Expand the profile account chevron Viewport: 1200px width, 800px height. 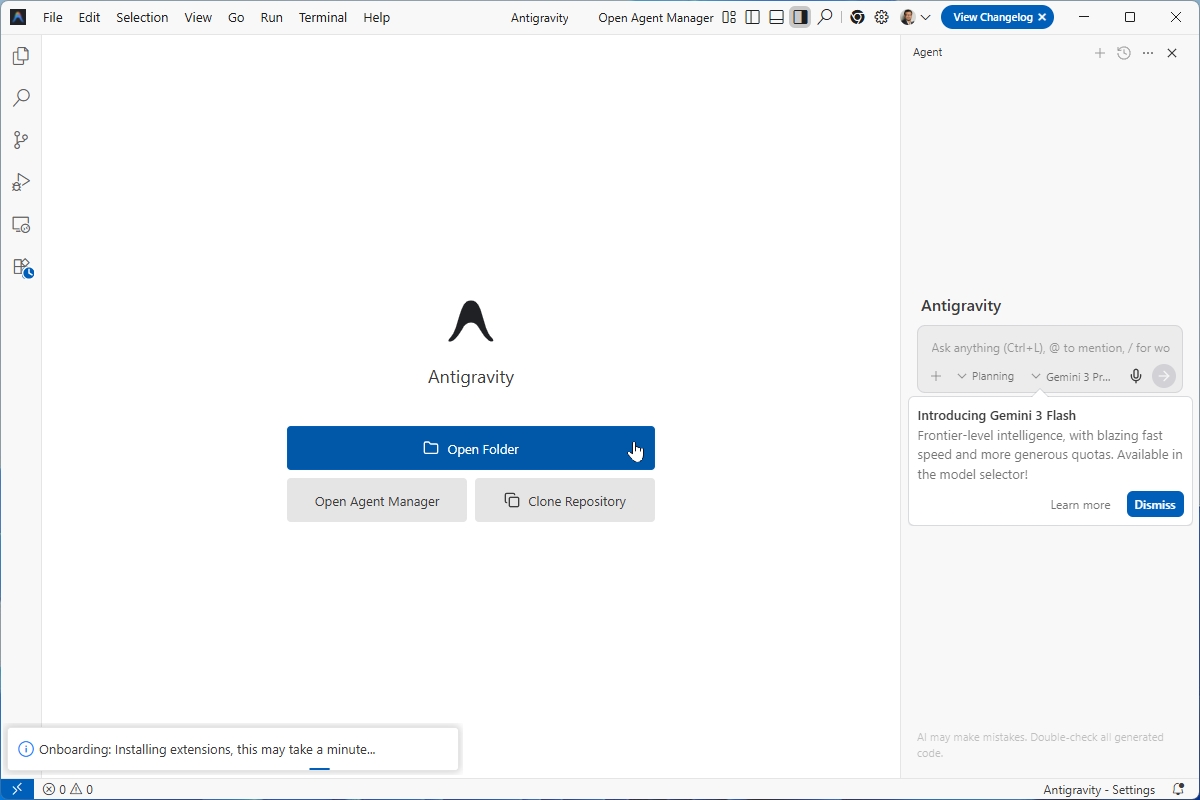coord(927,17)
